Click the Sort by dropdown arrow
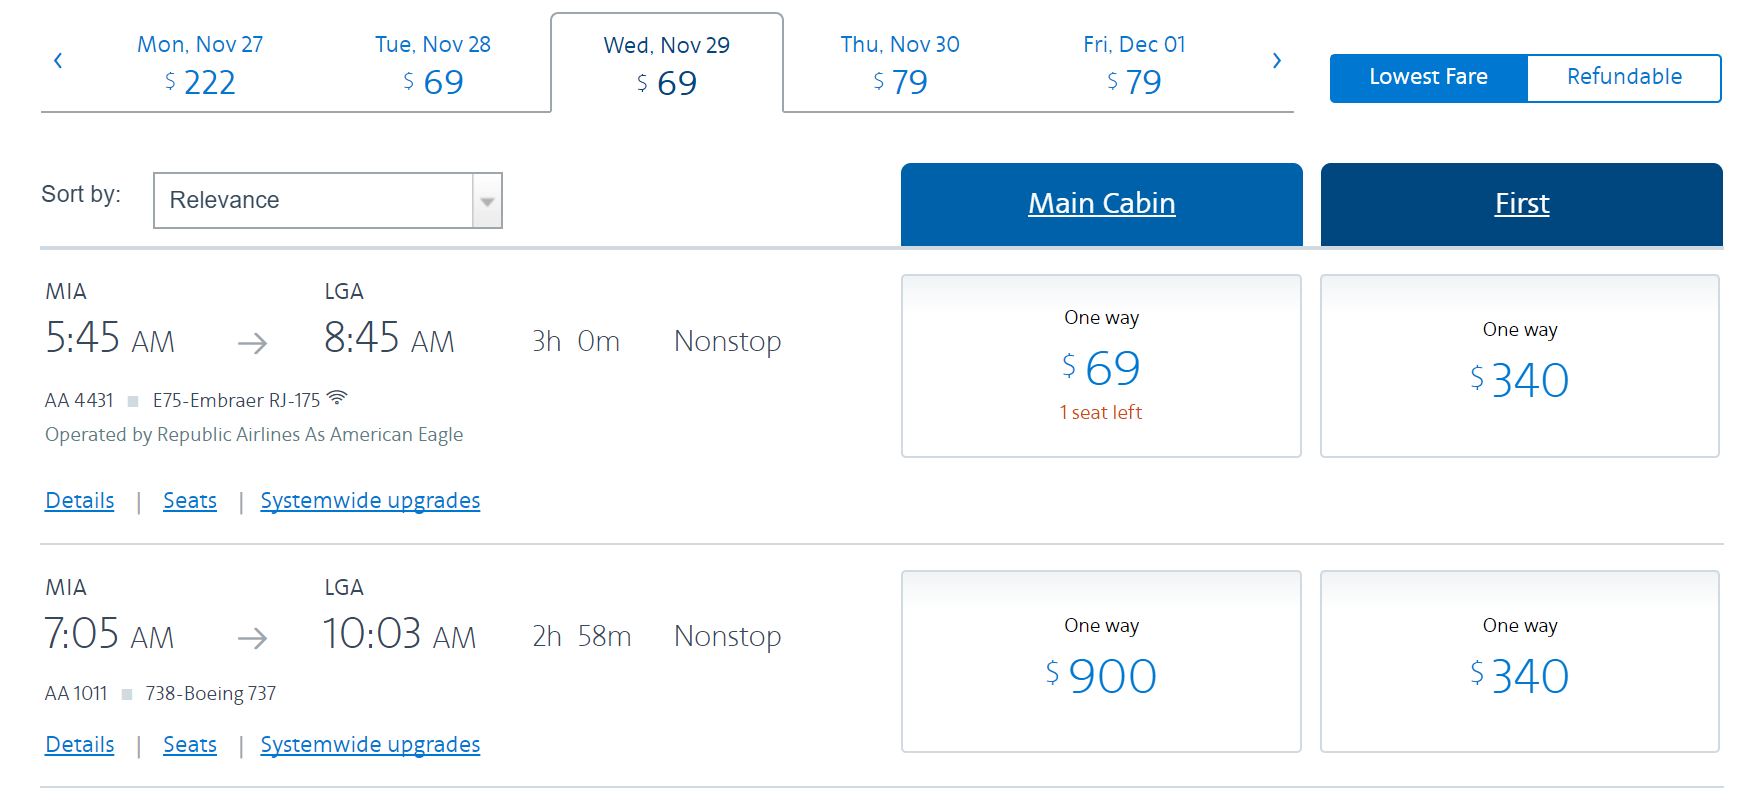Screen dimensions: 1760x790 pos(487,201)
